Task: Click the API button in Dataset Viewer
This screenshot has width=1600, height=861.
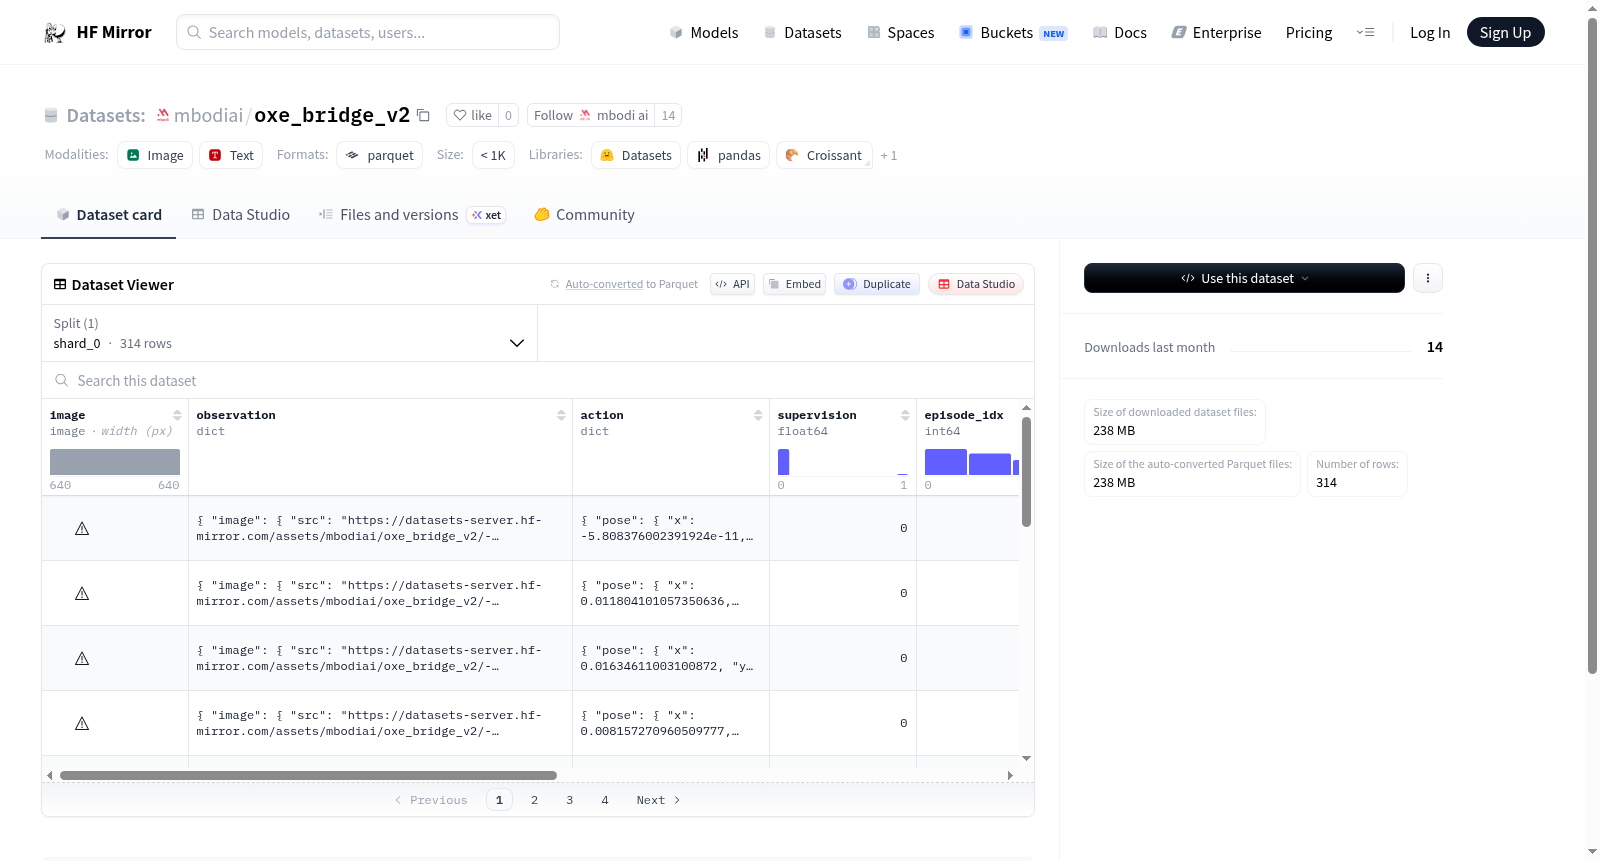Action: (x=732, y=284)
